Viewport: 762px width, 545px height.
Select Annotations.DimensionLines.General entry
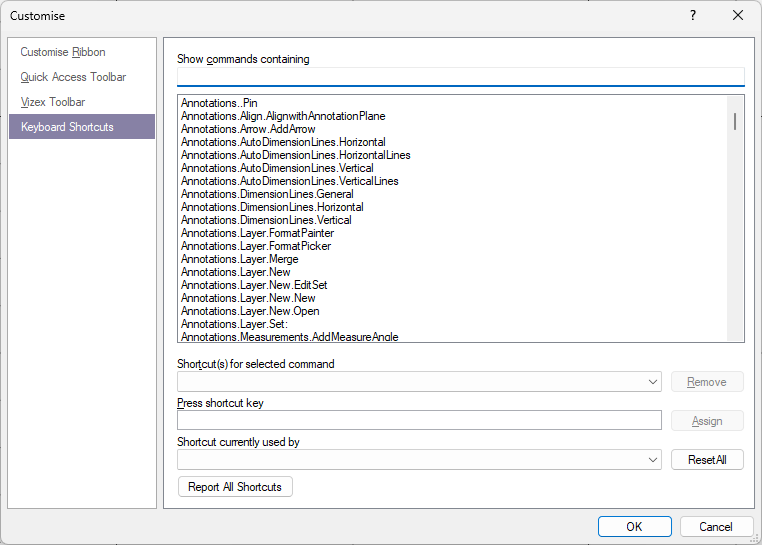click(x=267, y=194)
